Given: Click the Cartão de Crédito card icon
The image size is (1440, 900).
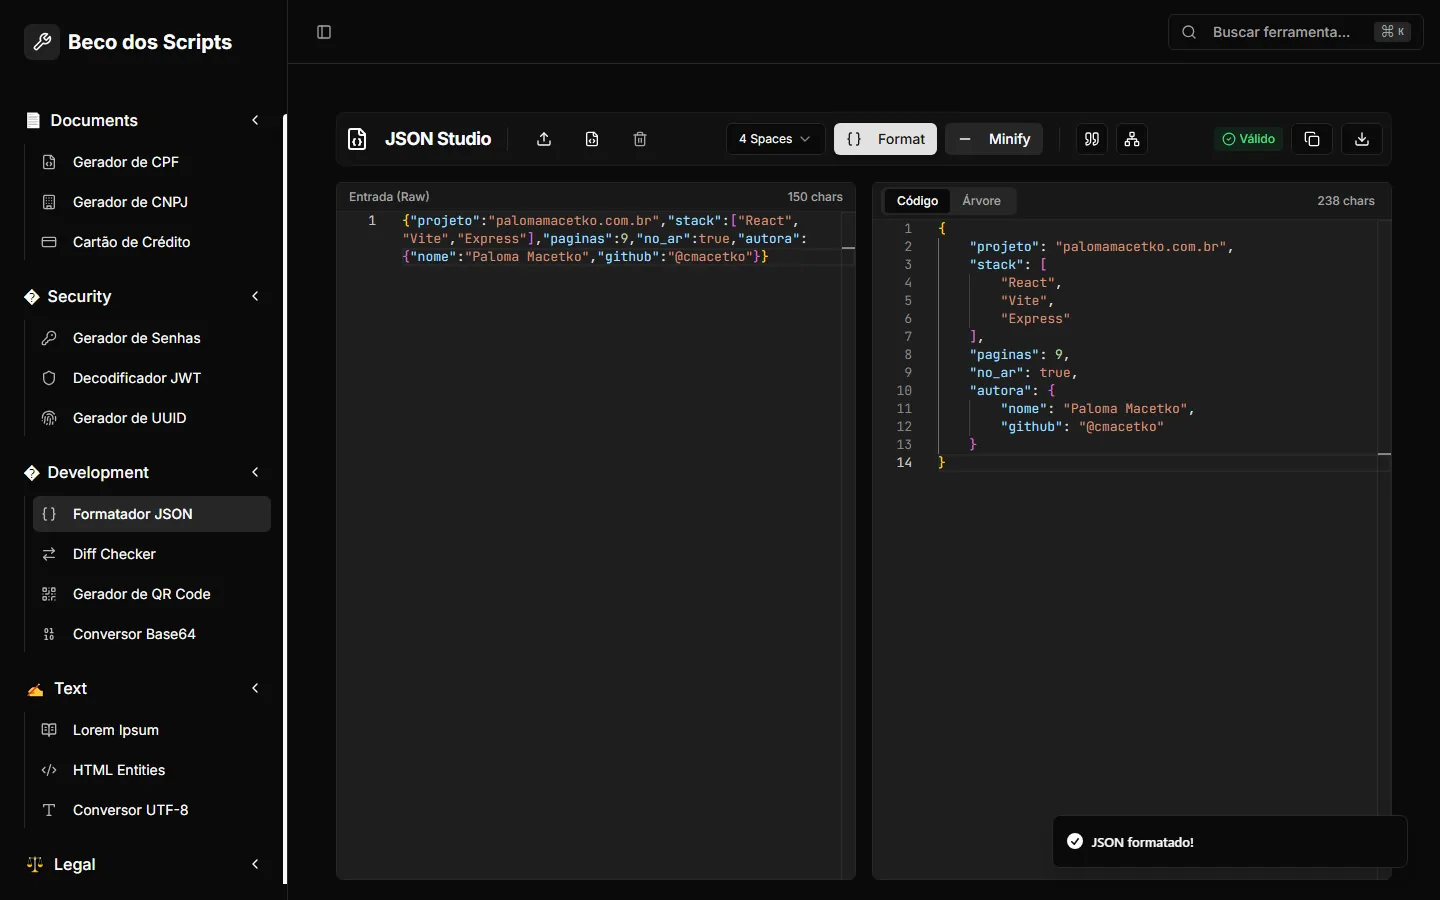Looking at the screenshot, I should point(49,242).
